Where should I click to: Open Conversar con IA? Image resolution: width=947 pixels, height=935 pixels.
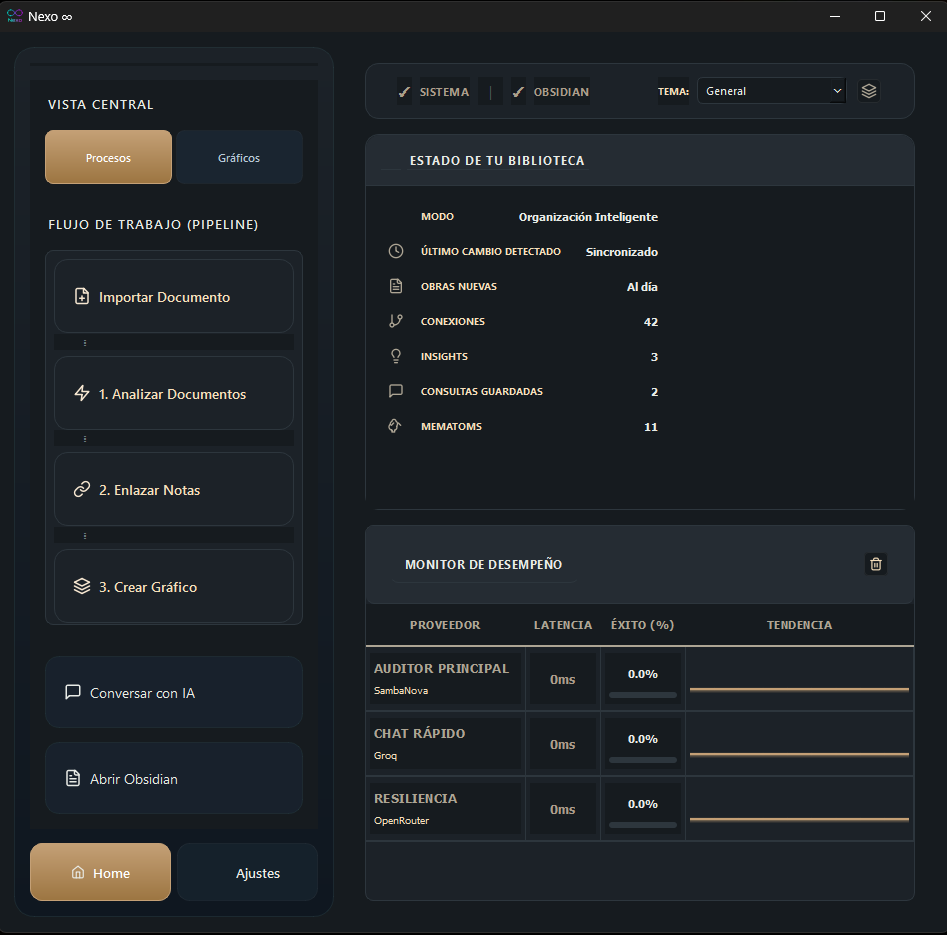point(174,692)
